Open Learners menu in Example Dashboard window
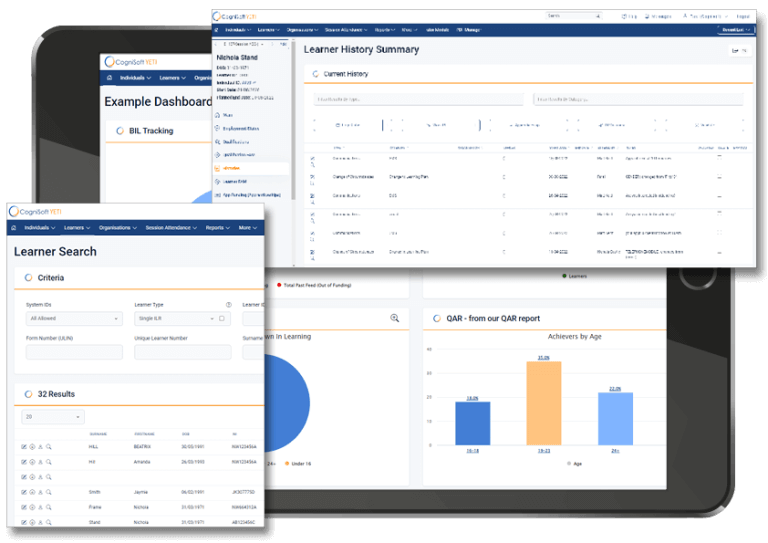The width and height of the screenshot is (768, 543). coord(172,78)
